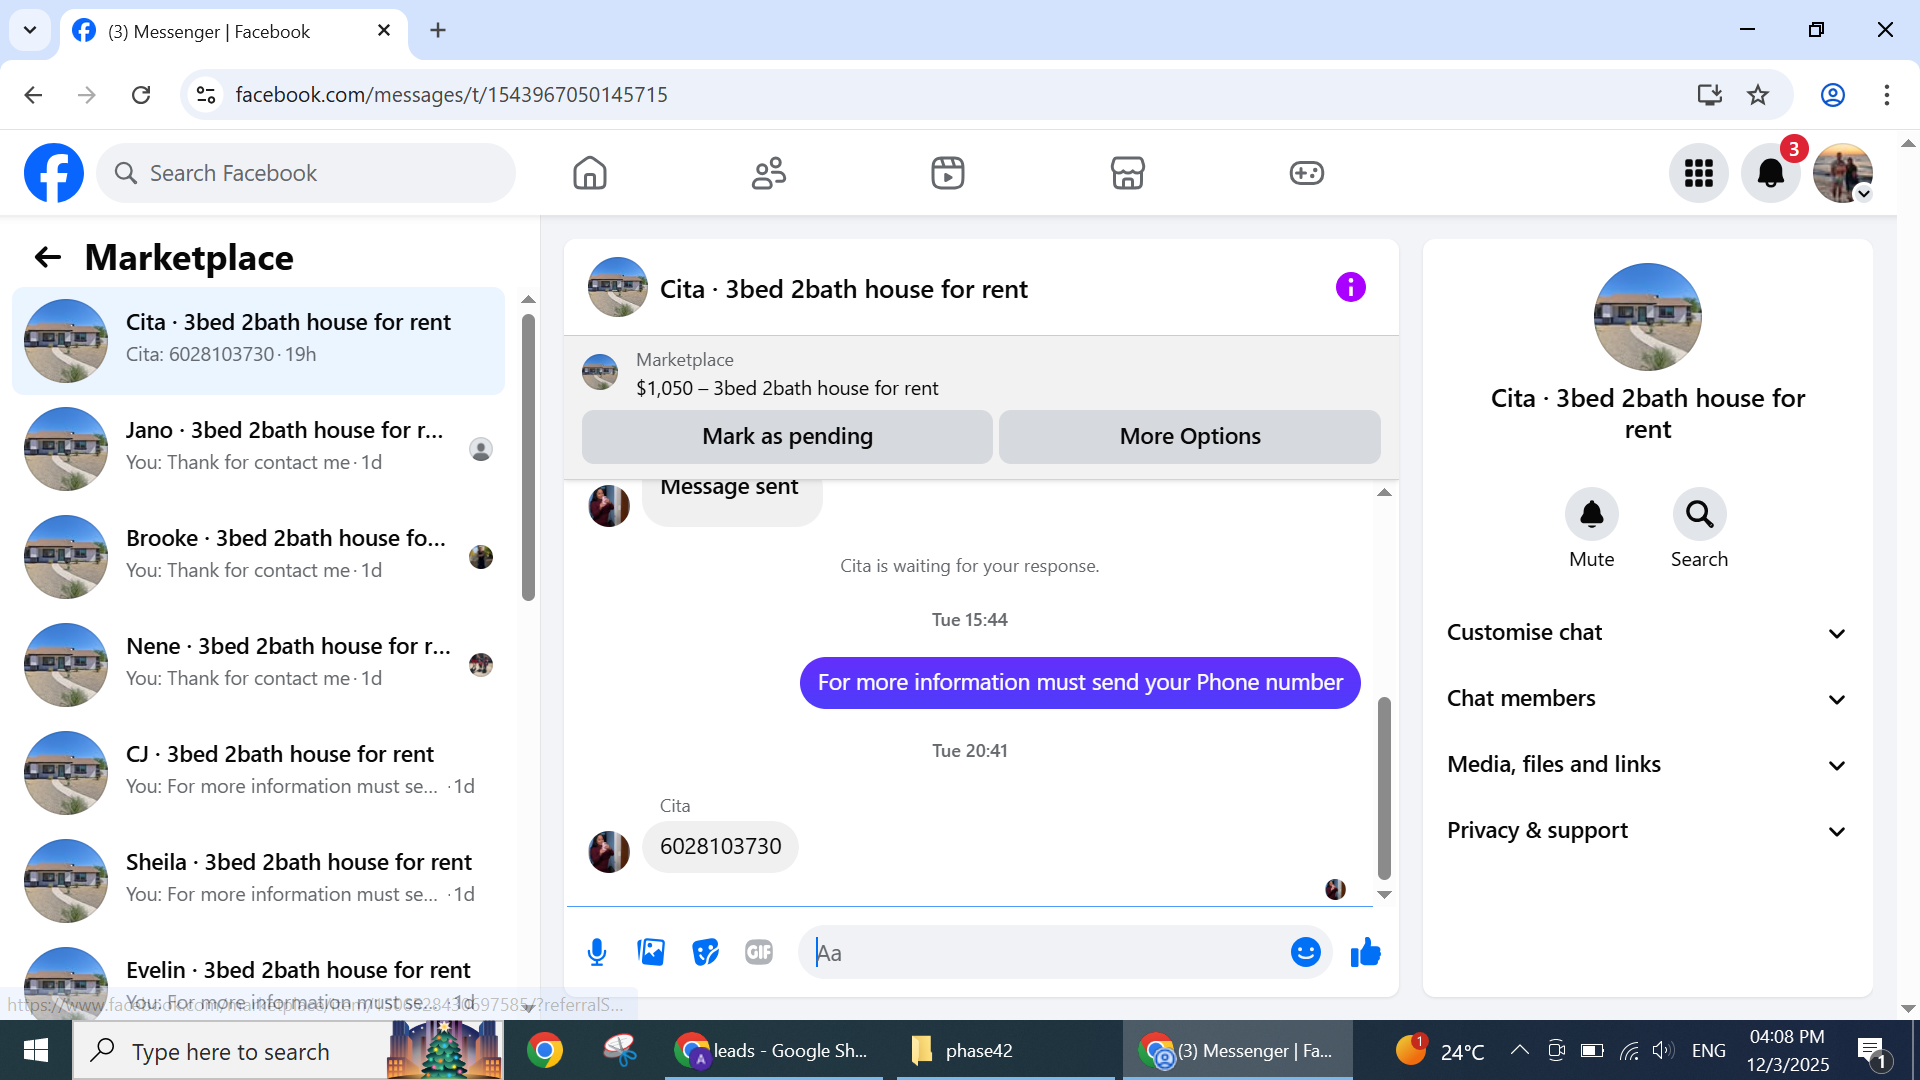
Task: Expand the Privacy & support section
Action: (x=1647, y=831)
